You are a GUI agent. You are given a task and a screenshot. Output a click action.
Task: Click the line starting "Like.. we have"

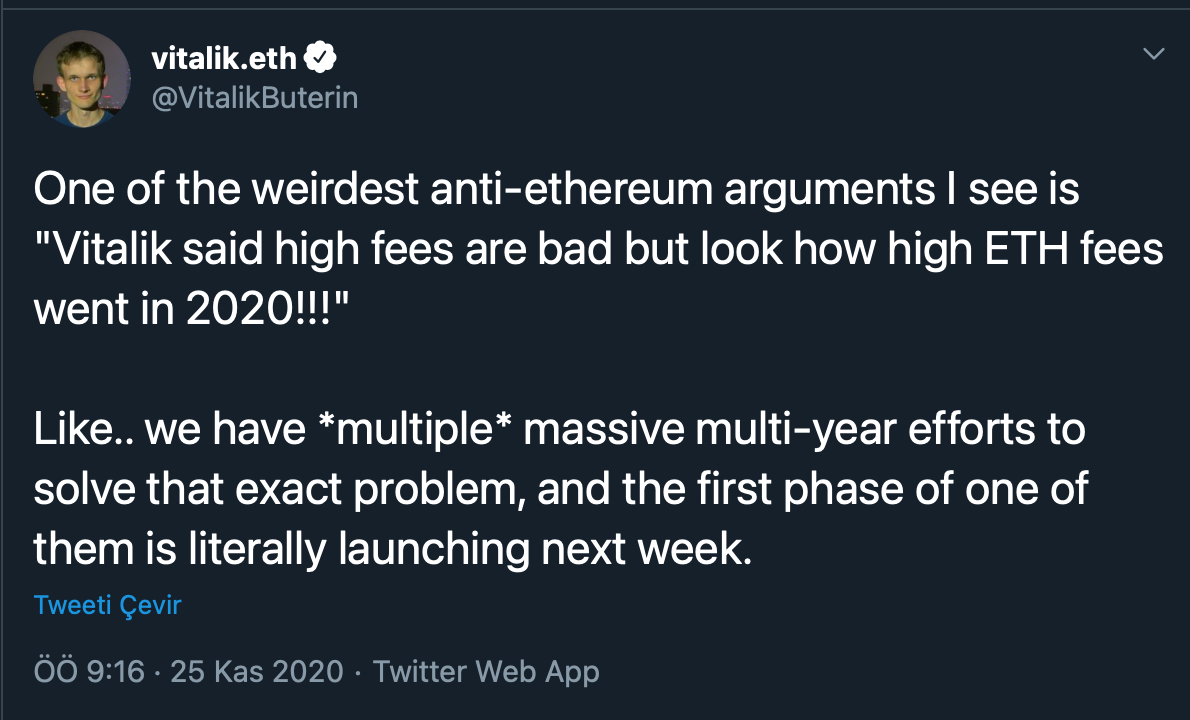point(559,431)
